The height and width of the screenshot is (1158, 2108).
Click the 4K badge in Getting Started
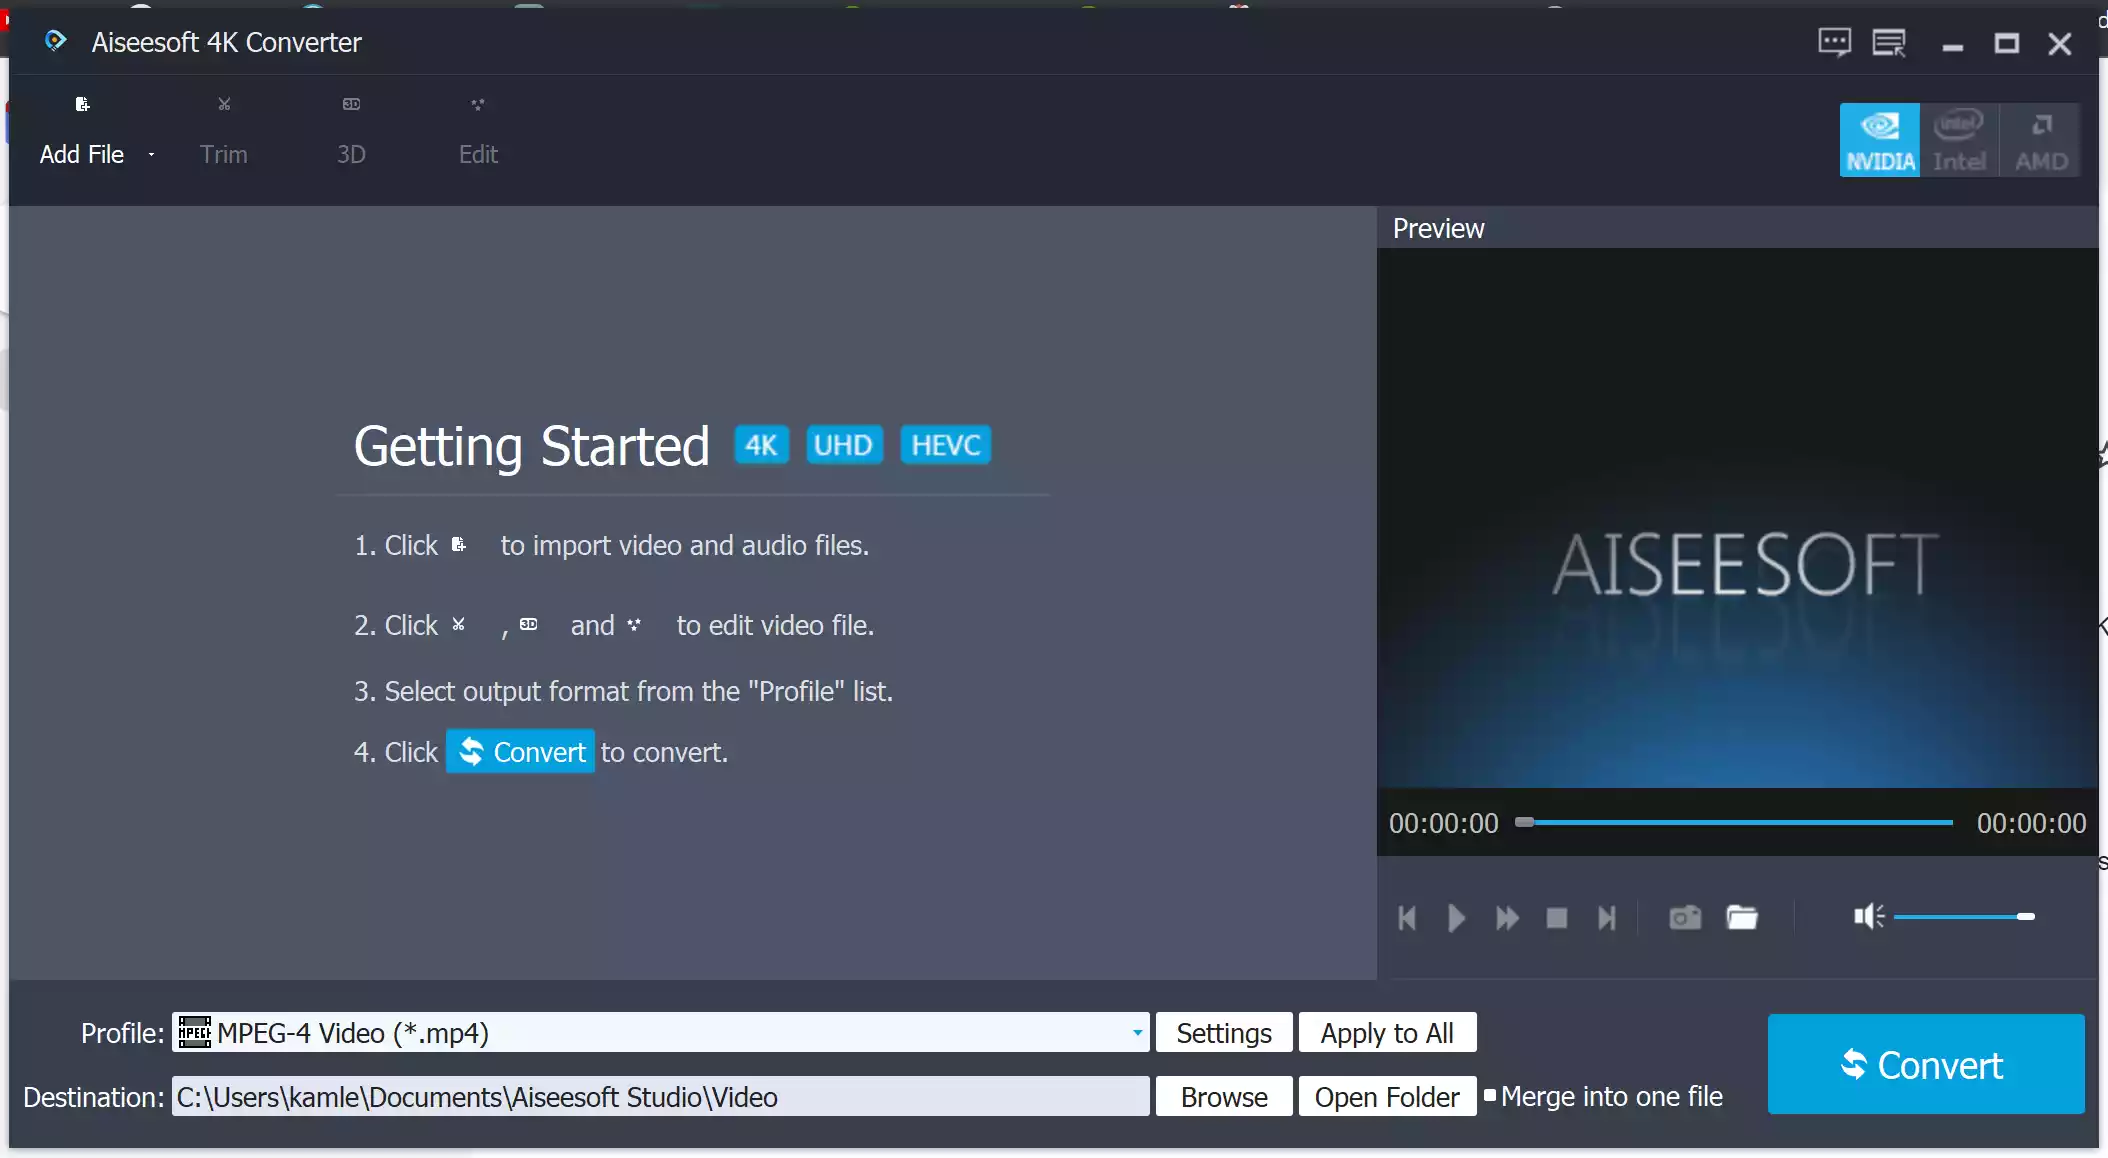[x=761, y=445]
